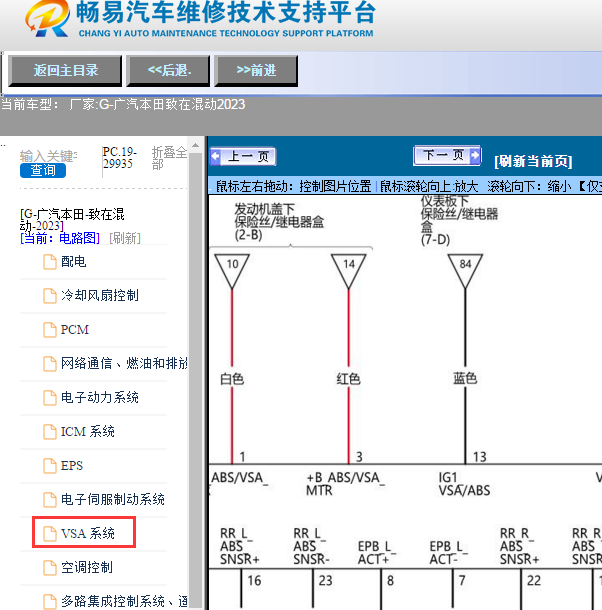This screenshot has height=610, width=602.
Task: Select the ICM 系统 item
Action: [88, 431]
